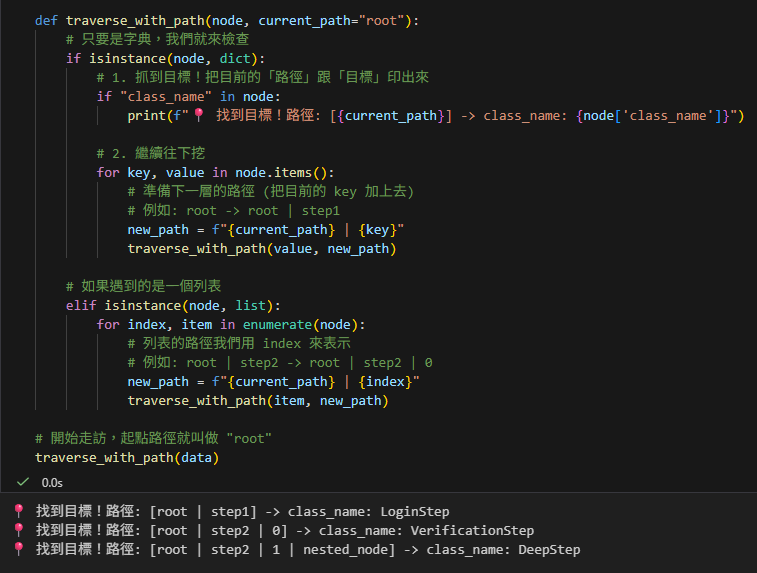Image resolution: width=757 pixels, height=573 pixels.
Task: Click the line "elif isinstance(node, list):"
Action: (x=173, y=306)
